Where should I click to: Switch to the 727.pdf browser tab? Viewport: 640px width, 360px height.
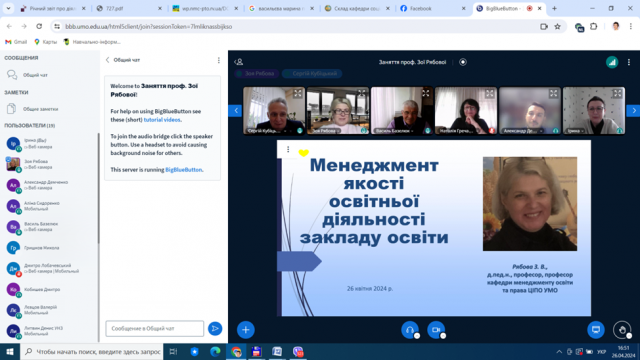coord(129,8)
